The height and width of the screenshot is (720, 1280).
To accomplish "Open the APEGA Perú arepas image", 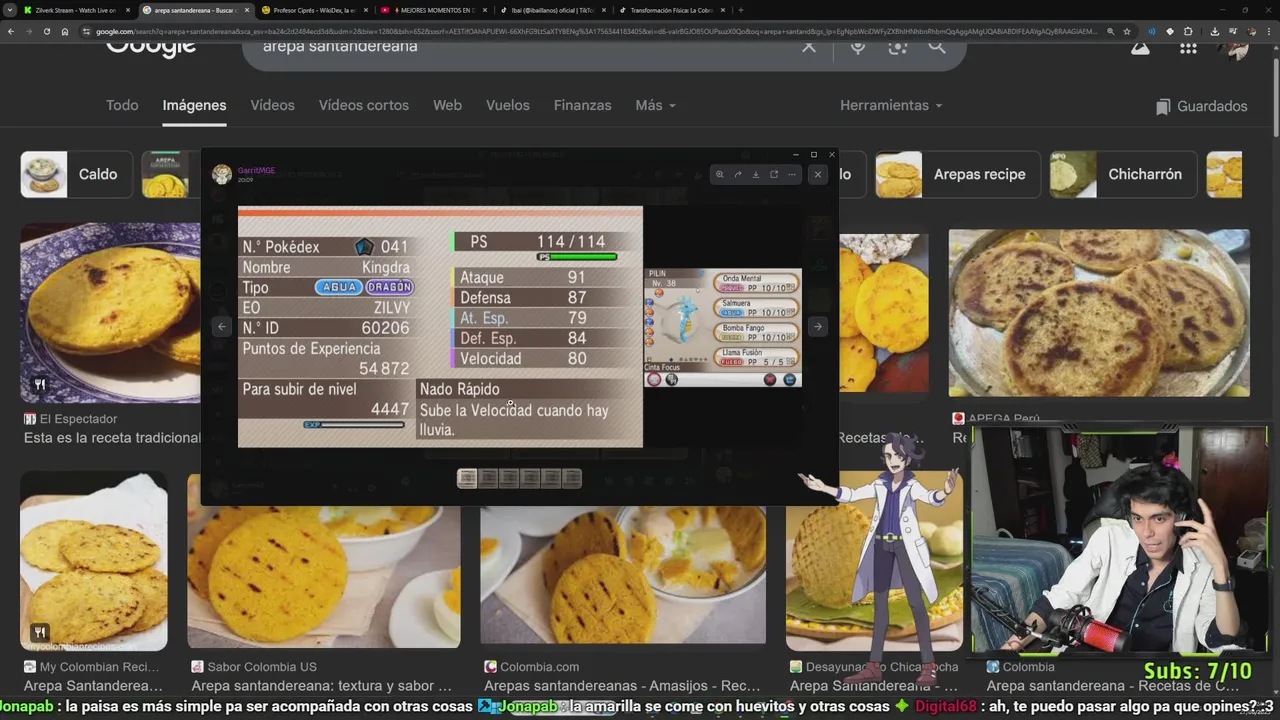I will click(x=1099, y=313).
